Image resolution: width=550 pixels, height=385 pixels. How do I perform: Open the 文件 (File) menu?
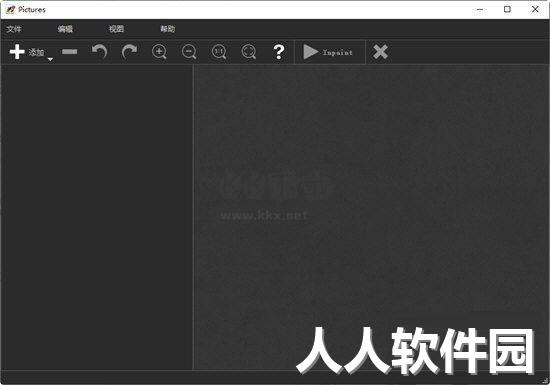point(14,29)
